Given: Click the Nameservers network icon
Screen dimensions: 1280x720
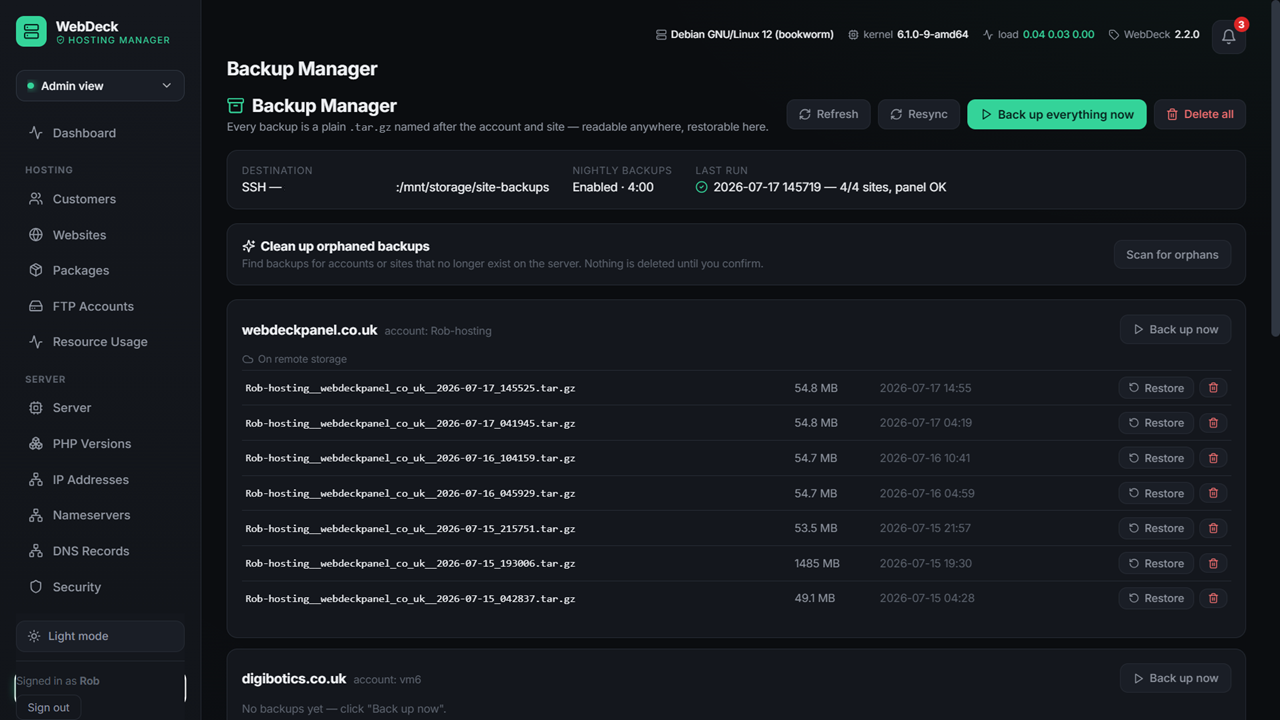Looking at the screenshot, I should click(36, 515).
